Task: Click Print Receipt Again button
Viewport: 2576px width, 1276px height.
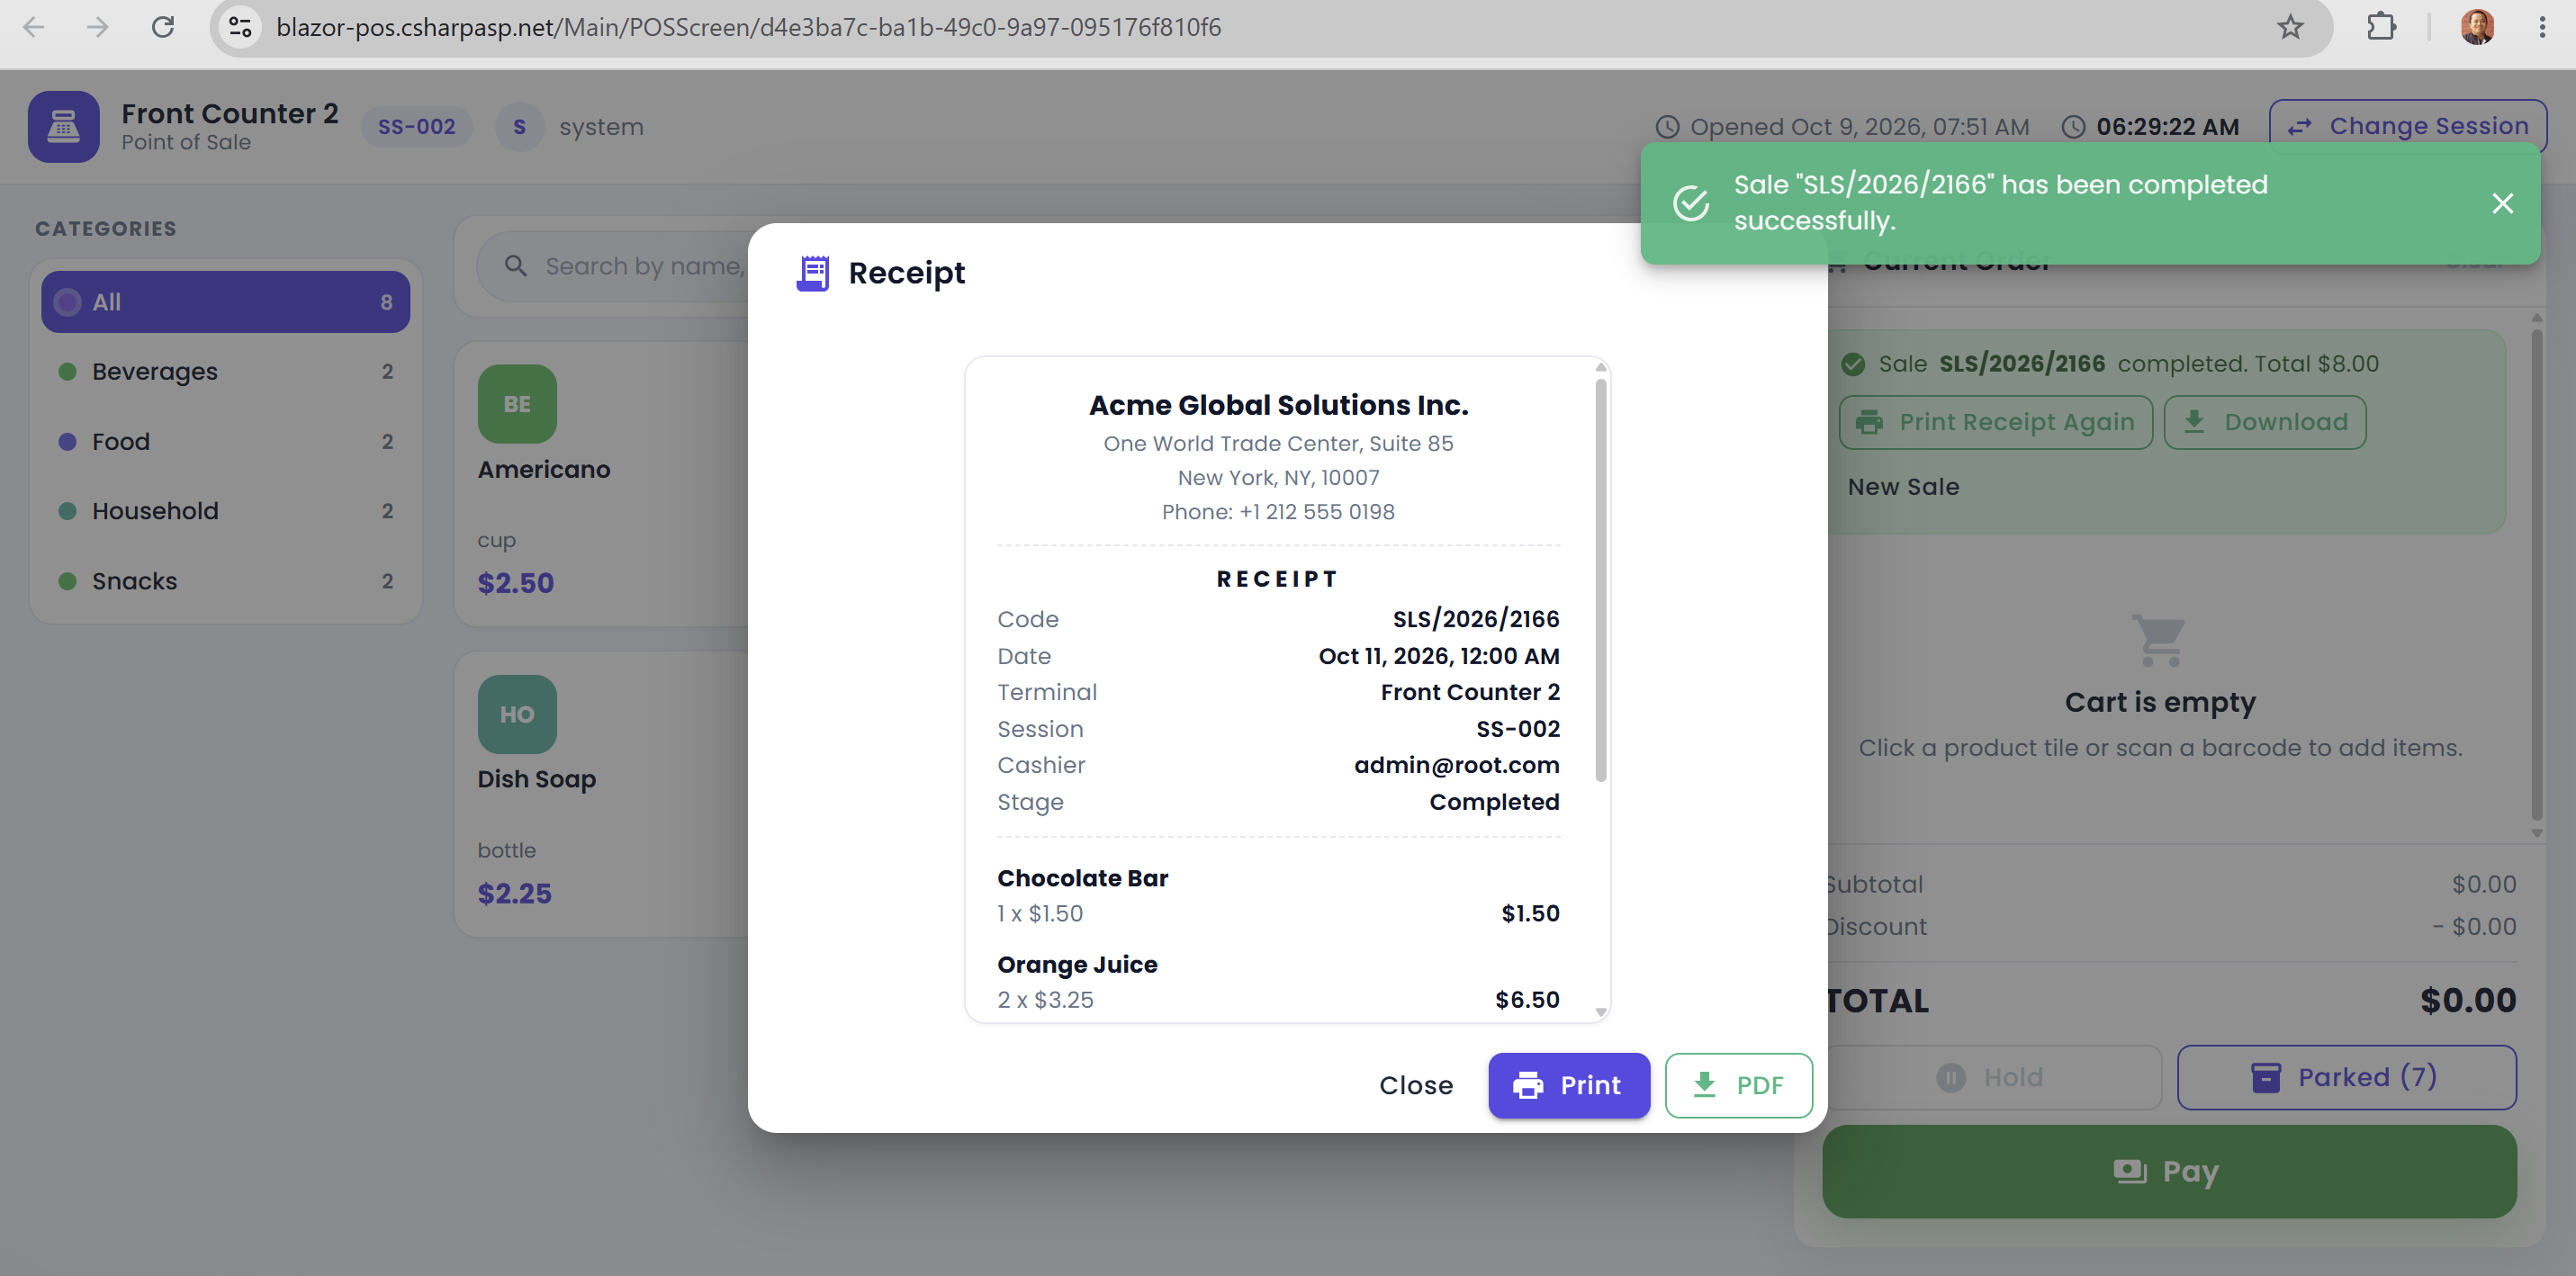Action: [1995, 422]
